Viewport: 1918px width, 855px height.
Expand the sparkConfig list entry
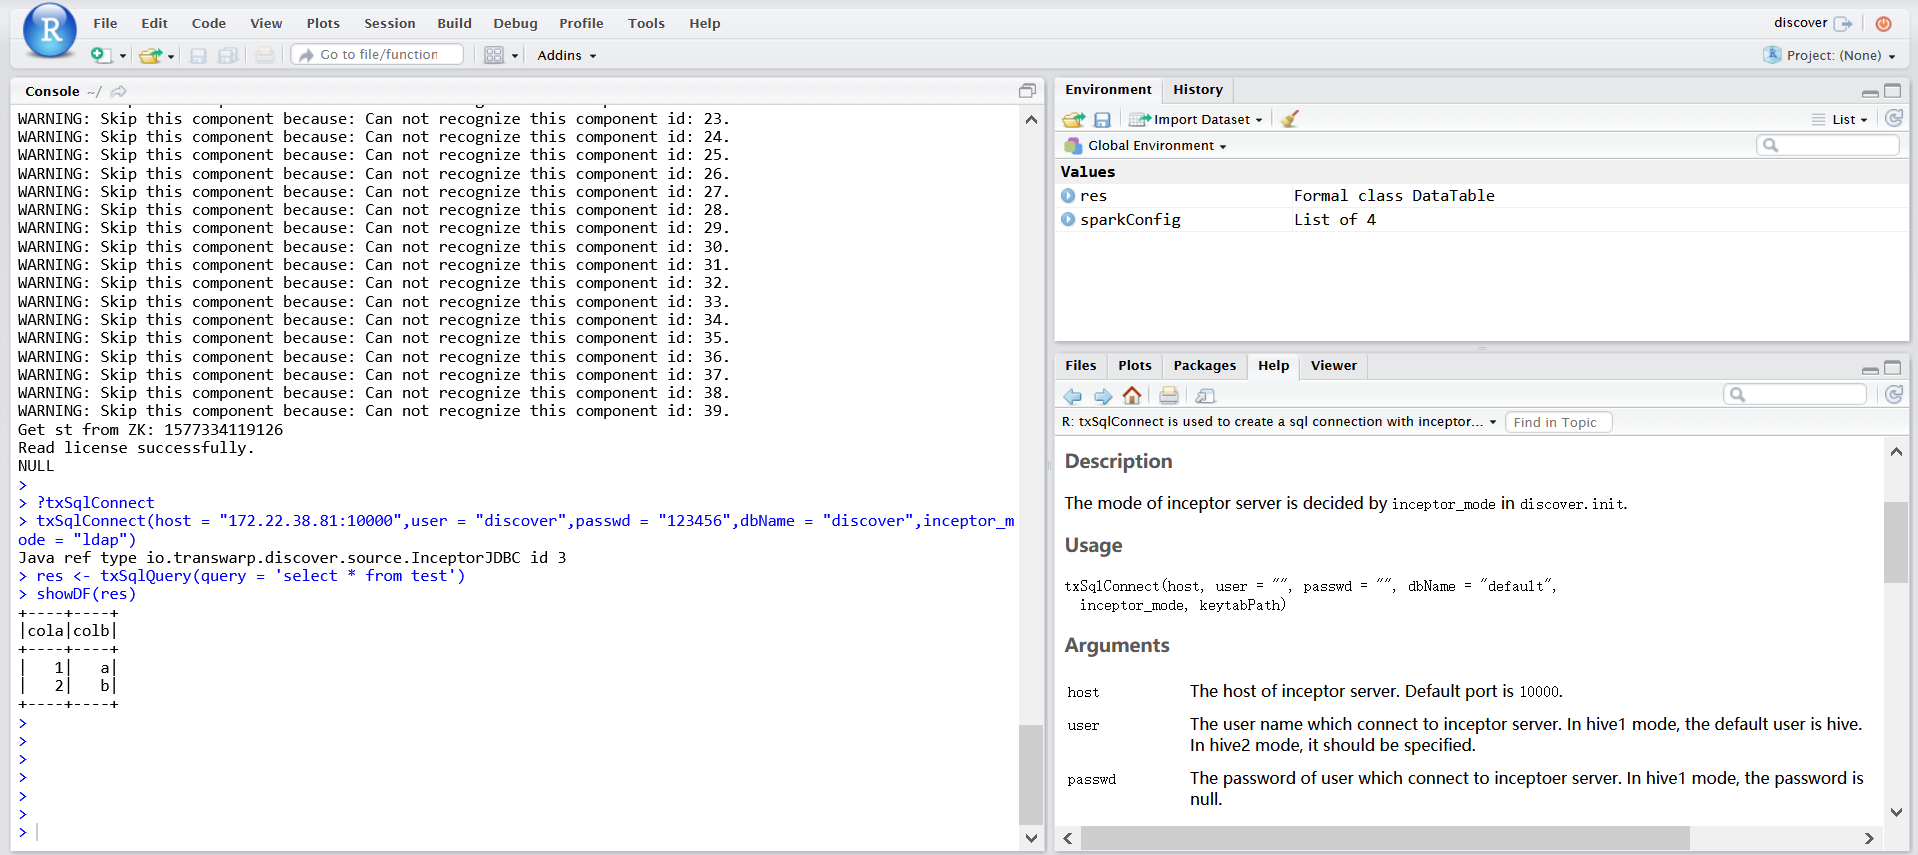click(1068, 220)
